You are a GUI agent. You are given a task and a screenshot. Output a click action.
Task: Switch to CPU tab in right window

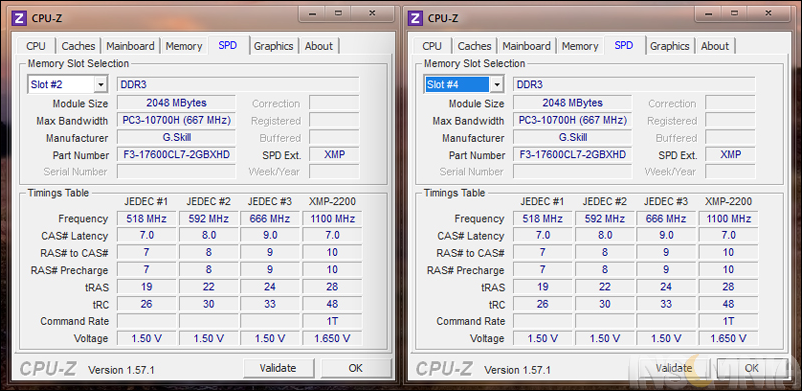coord(432,46)
